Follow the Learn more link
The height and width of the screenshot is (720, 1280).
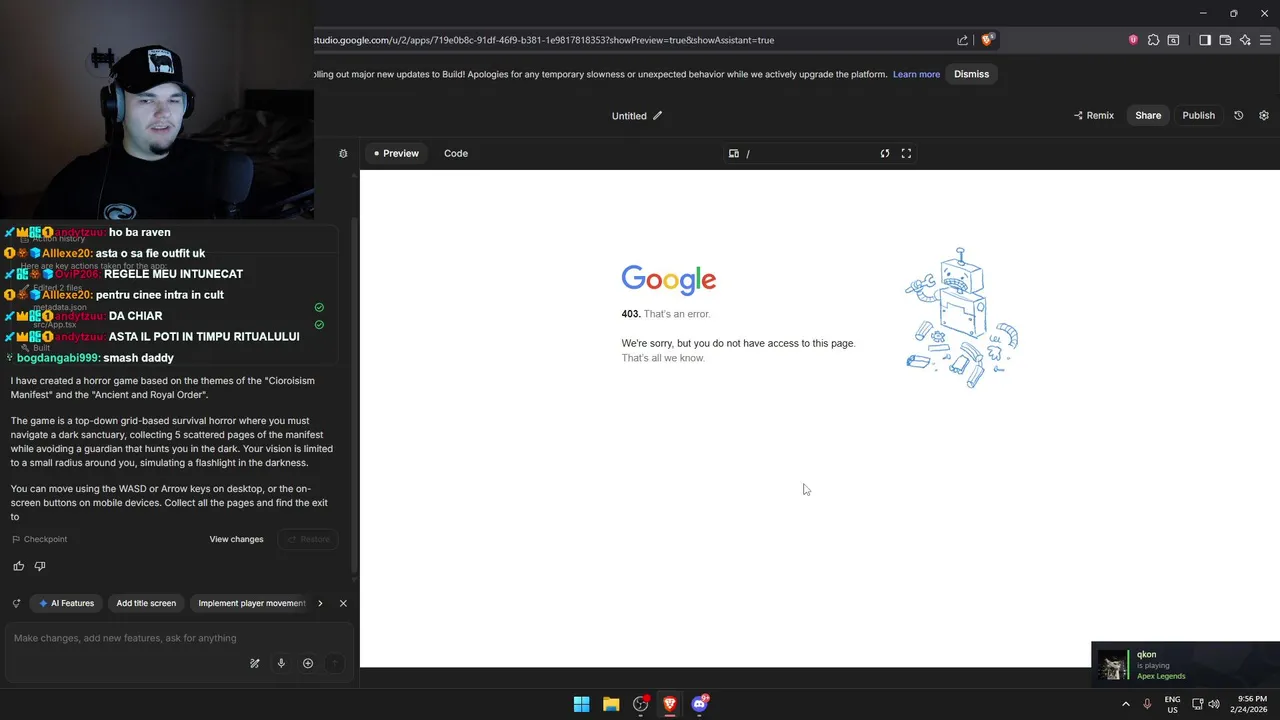(x=916, y=74)
